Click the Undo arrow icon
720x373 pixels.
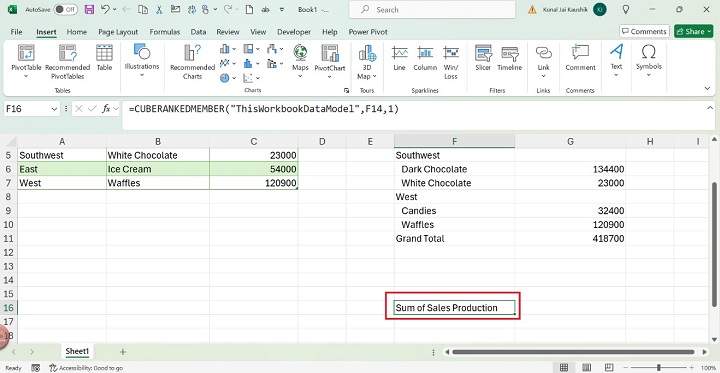click(x=105, y=9)
